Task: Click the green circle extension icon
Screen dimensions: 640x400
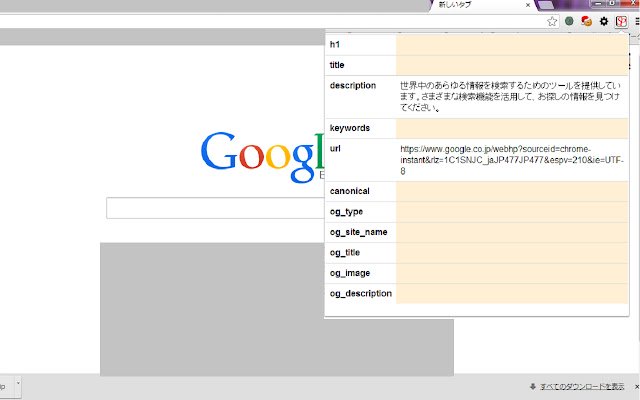Action: coord(569,21)
